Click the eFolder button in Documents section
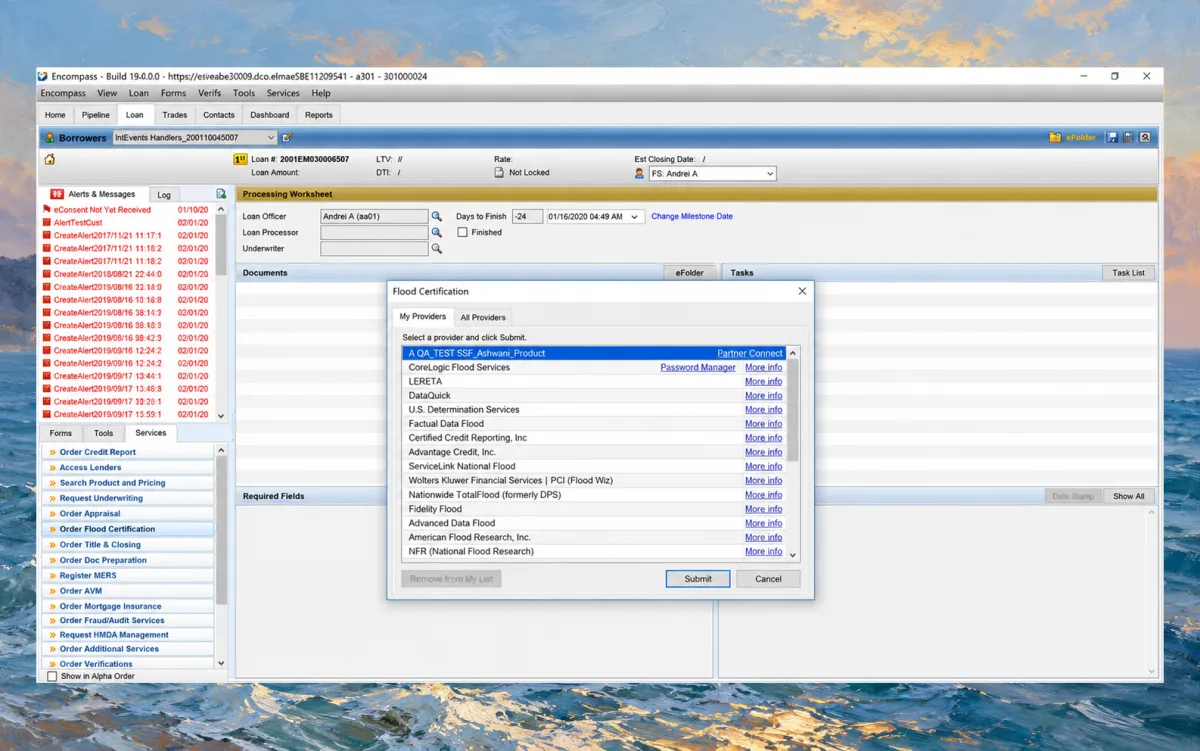This screenshot has height=751, width=1200. [x=690, y=272]
